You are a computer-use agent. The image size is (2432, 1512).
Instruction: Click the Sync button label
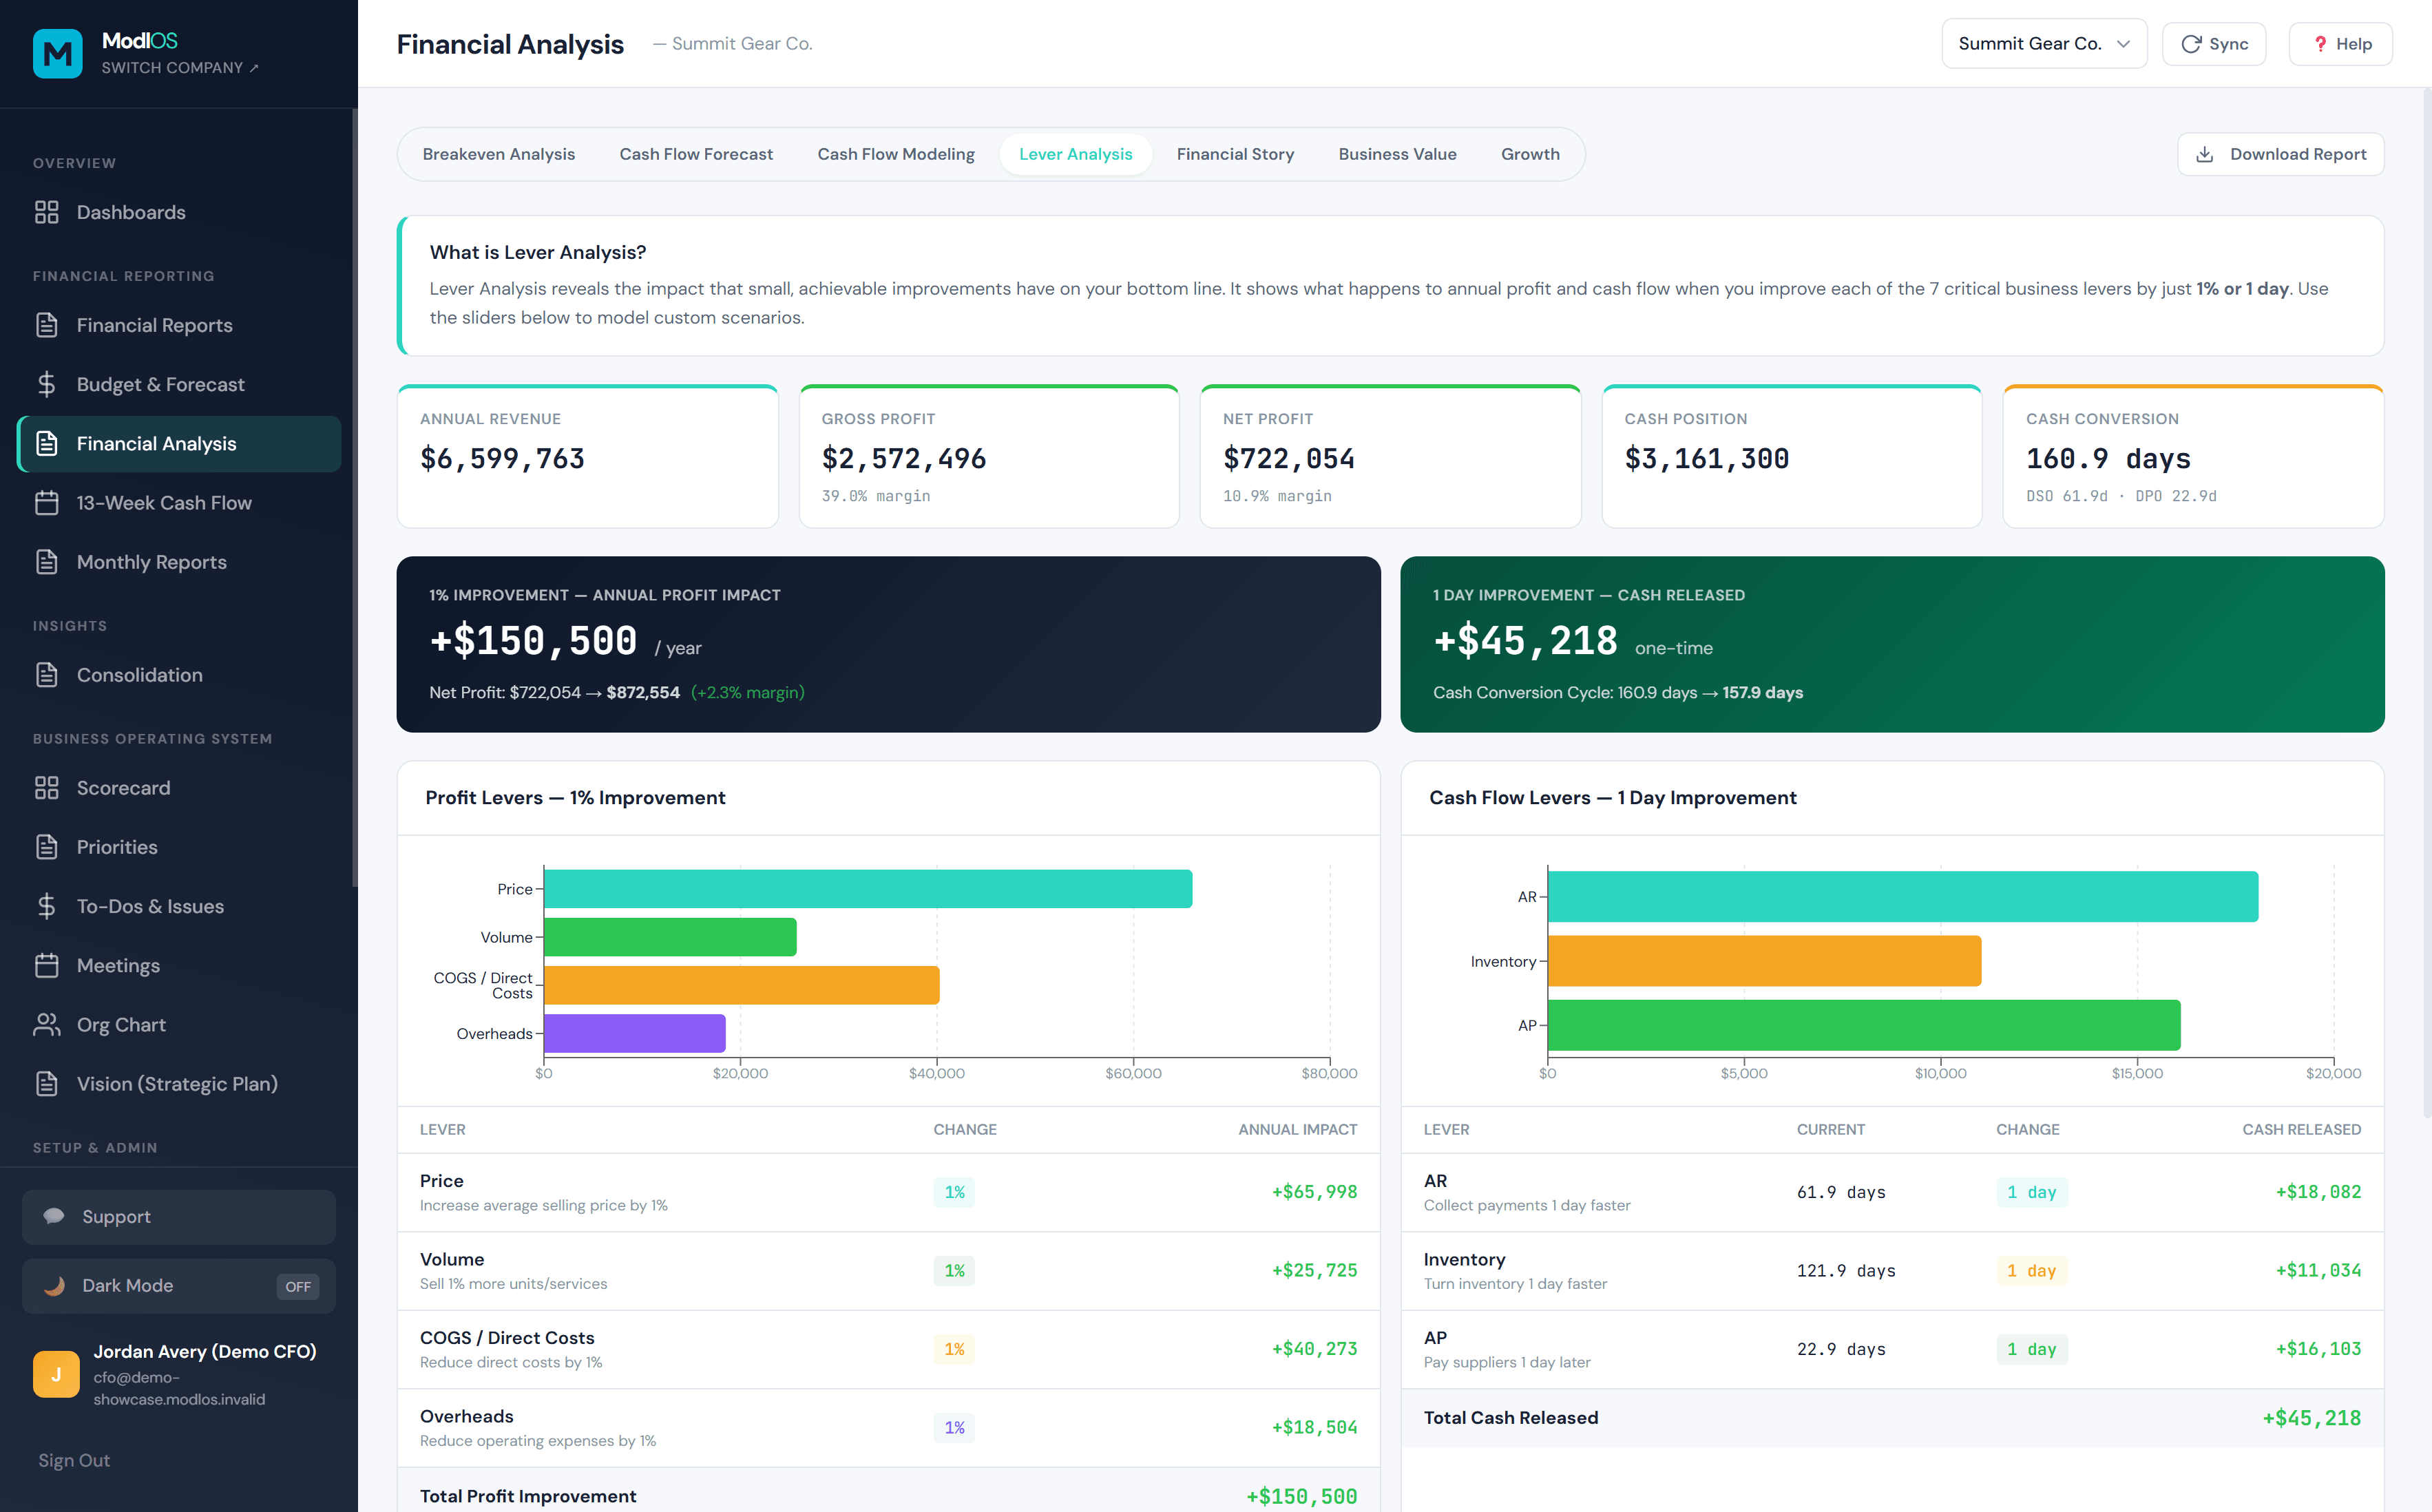(x=2228, y=44)
